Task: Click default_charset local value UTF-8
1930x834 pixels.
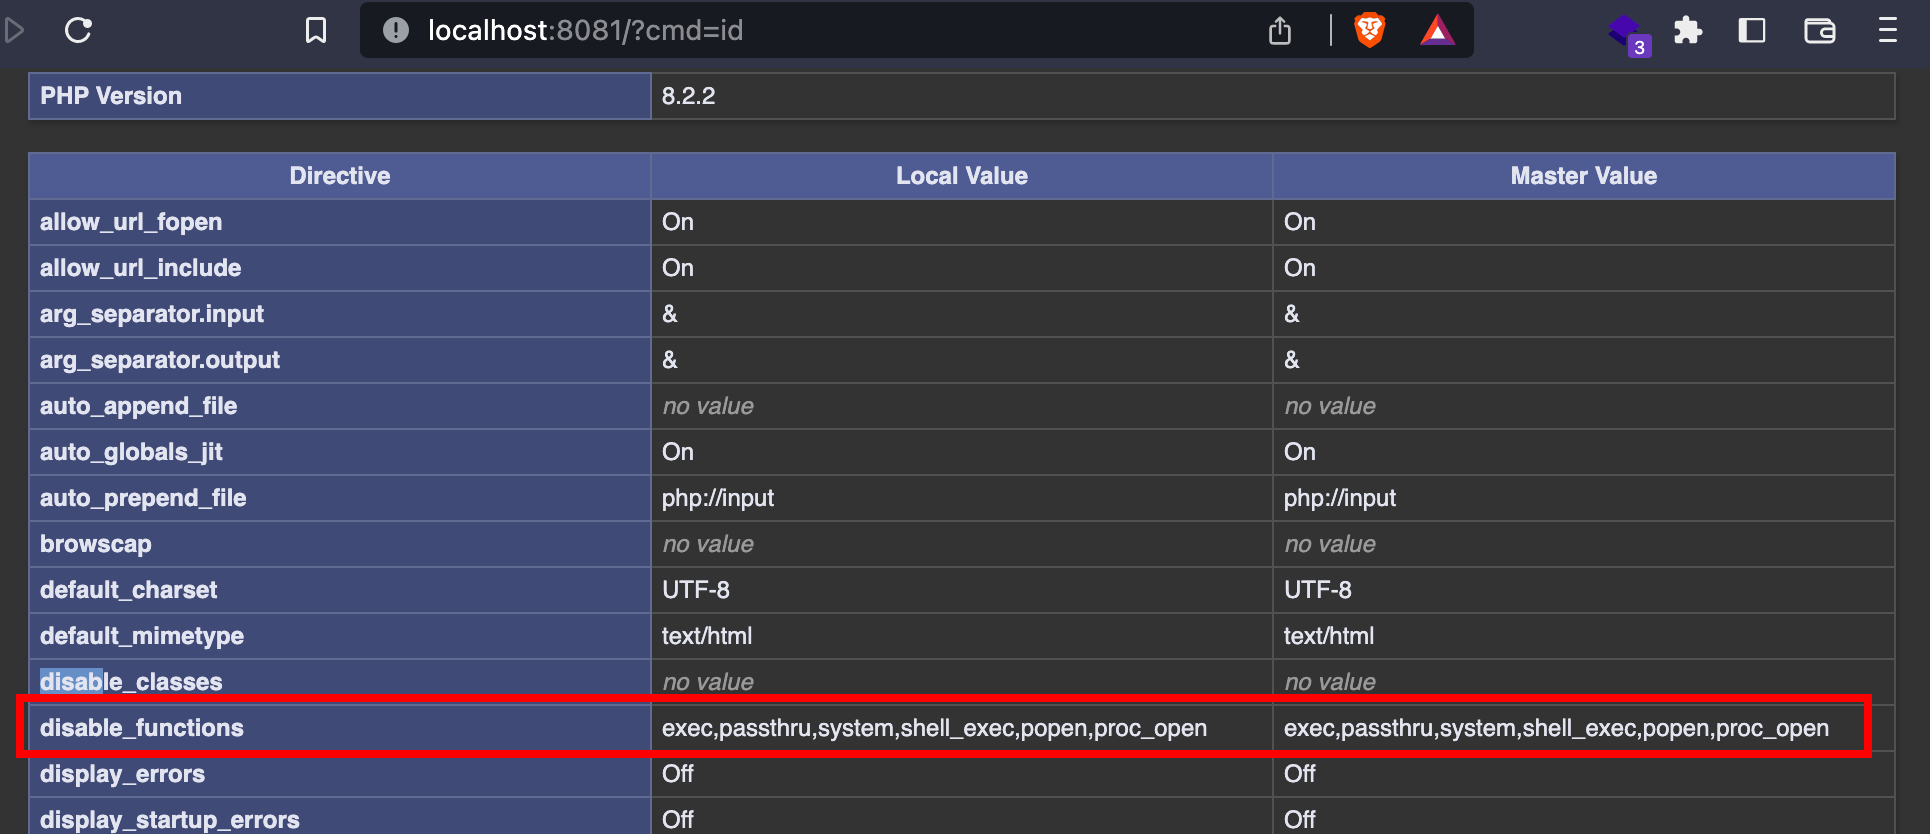Action: 696,590
